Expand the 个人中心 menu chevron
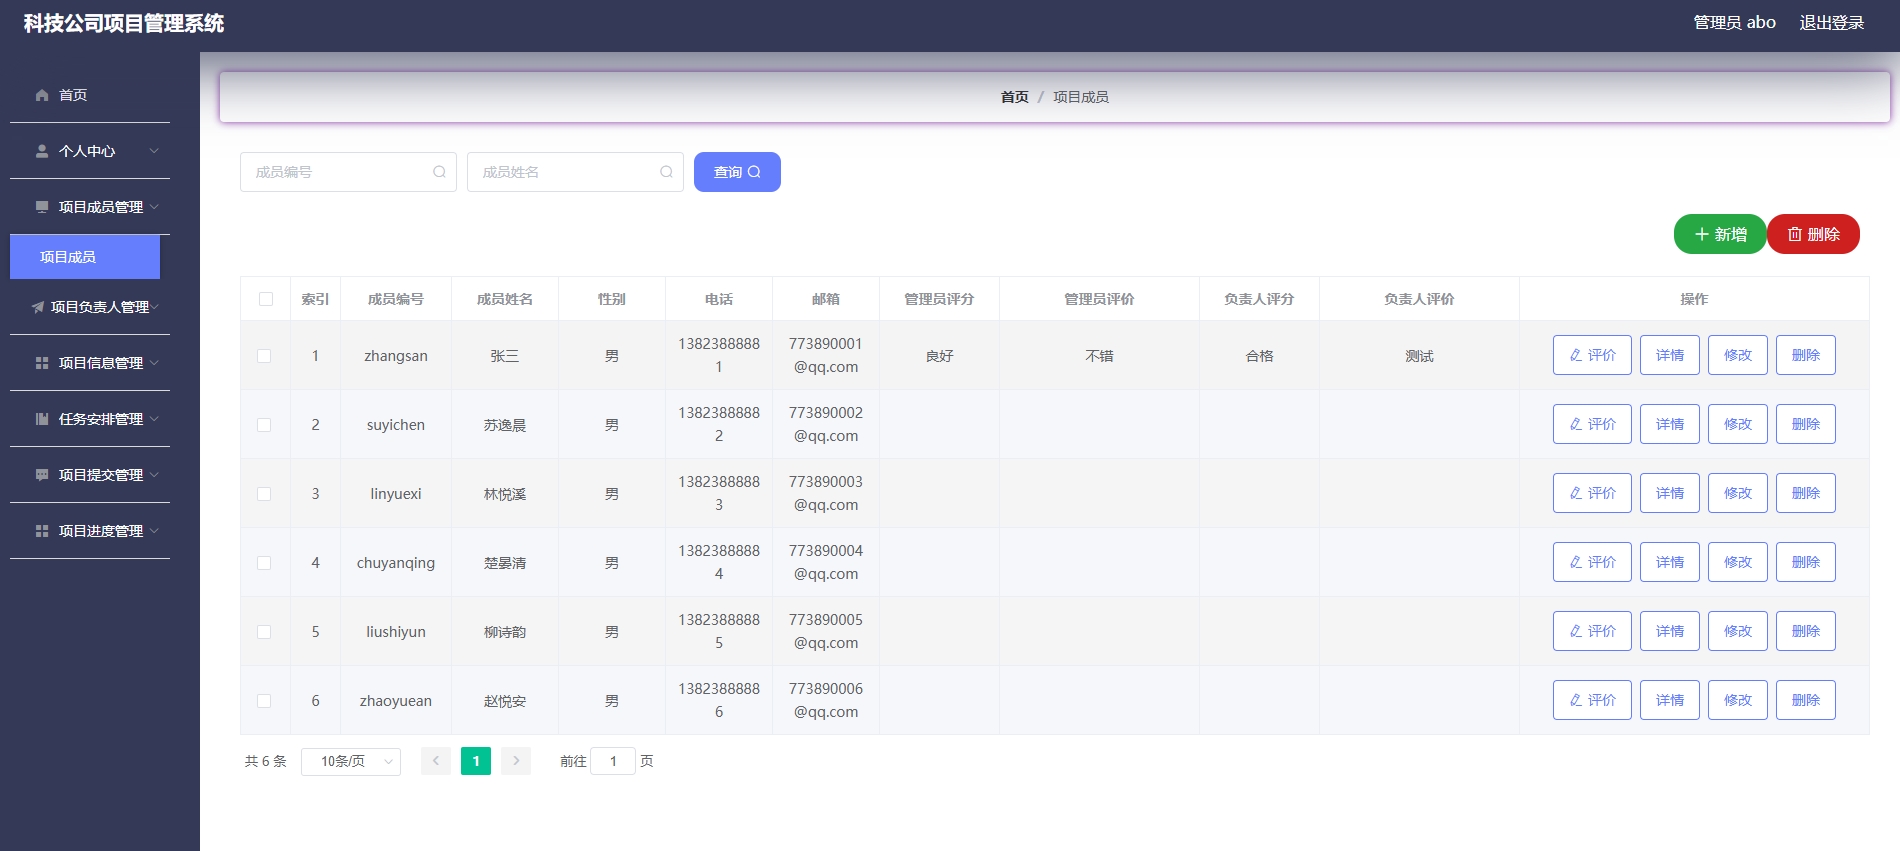 pyautogui.click(x=154, y=151)
